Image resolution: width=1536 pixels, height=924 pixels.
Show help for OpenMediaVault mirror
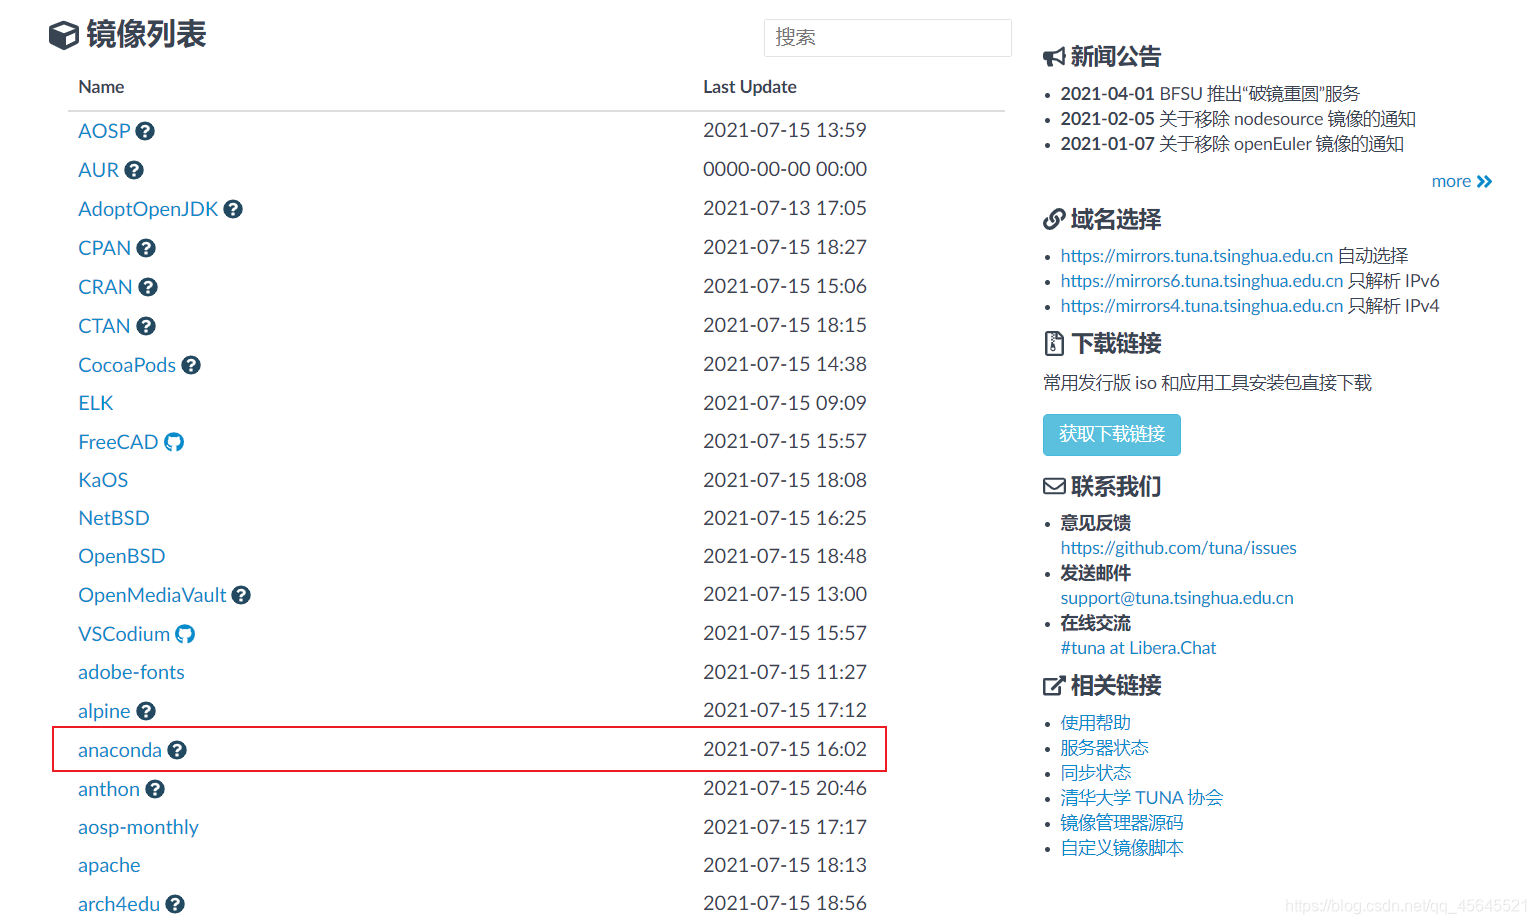click(241, 595)
